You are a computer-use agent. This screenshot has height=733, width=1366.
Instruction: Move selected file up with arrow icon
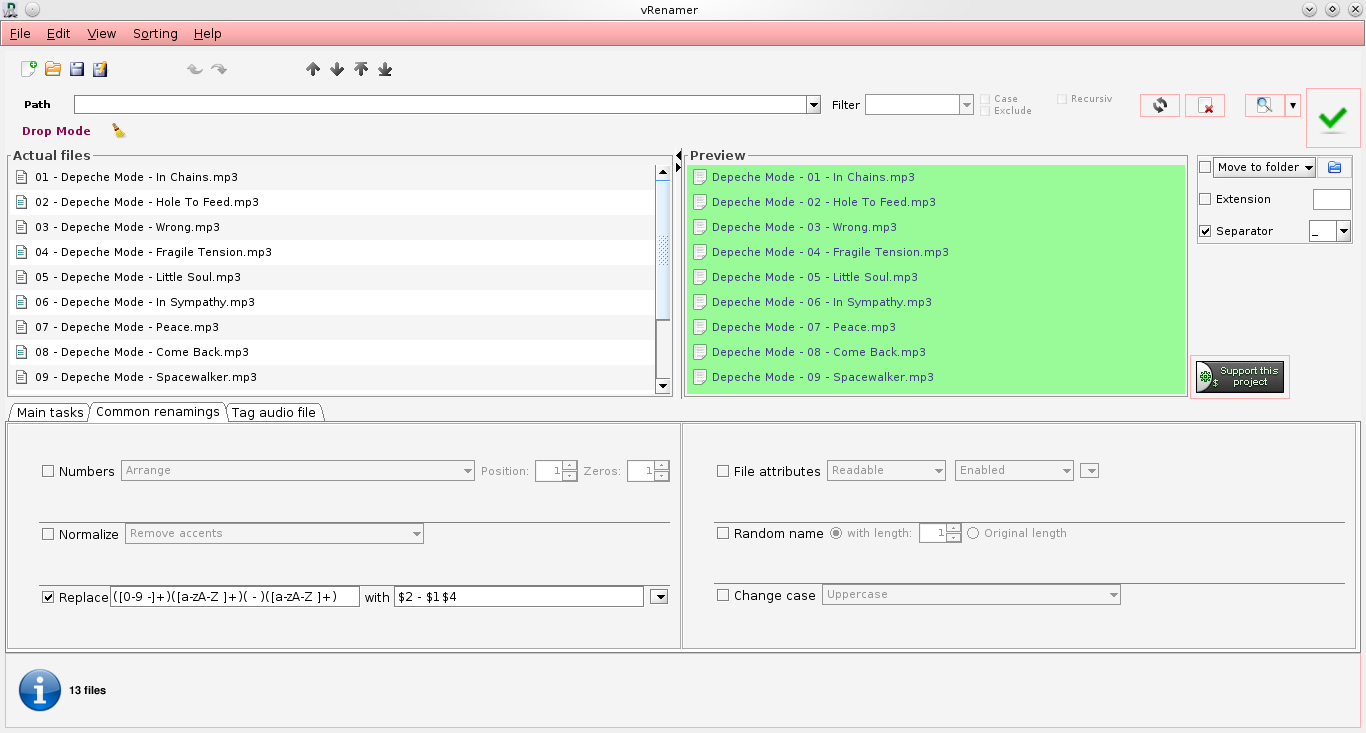[313, 69]
